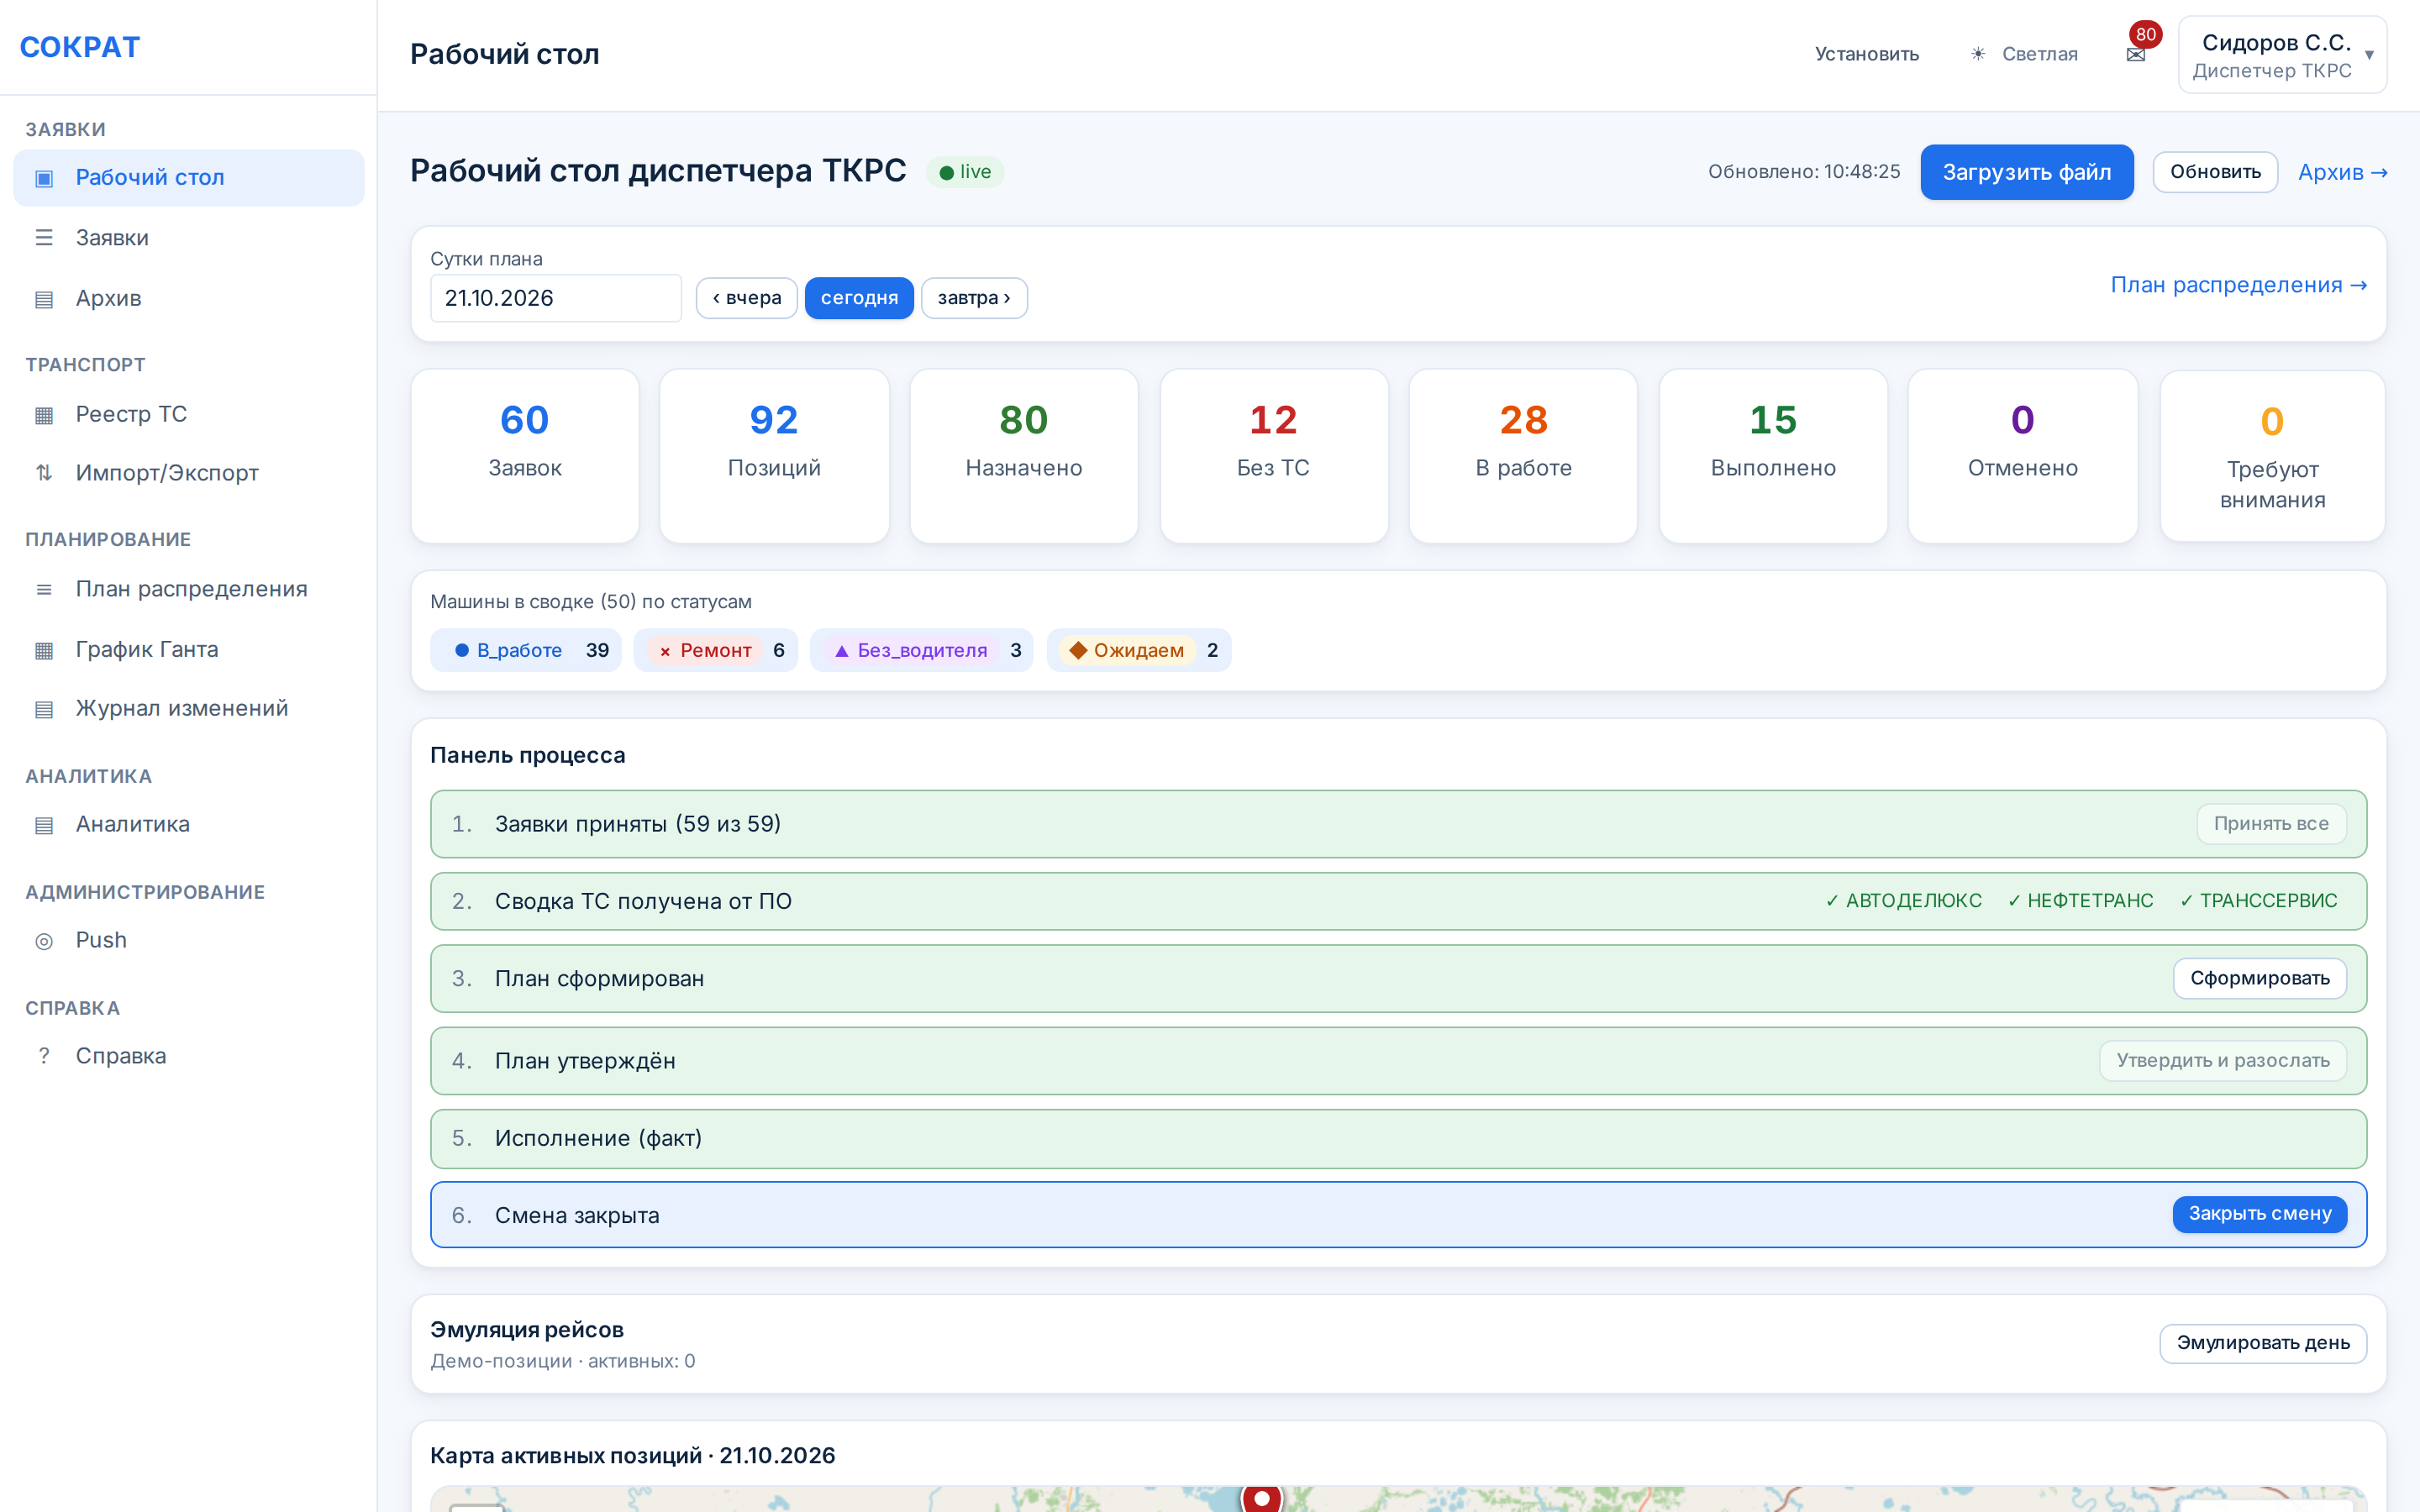This screenshot has width=2420, height=1512.
Task: Click the Закрыть смену button
Action: coord(2259,1214)
